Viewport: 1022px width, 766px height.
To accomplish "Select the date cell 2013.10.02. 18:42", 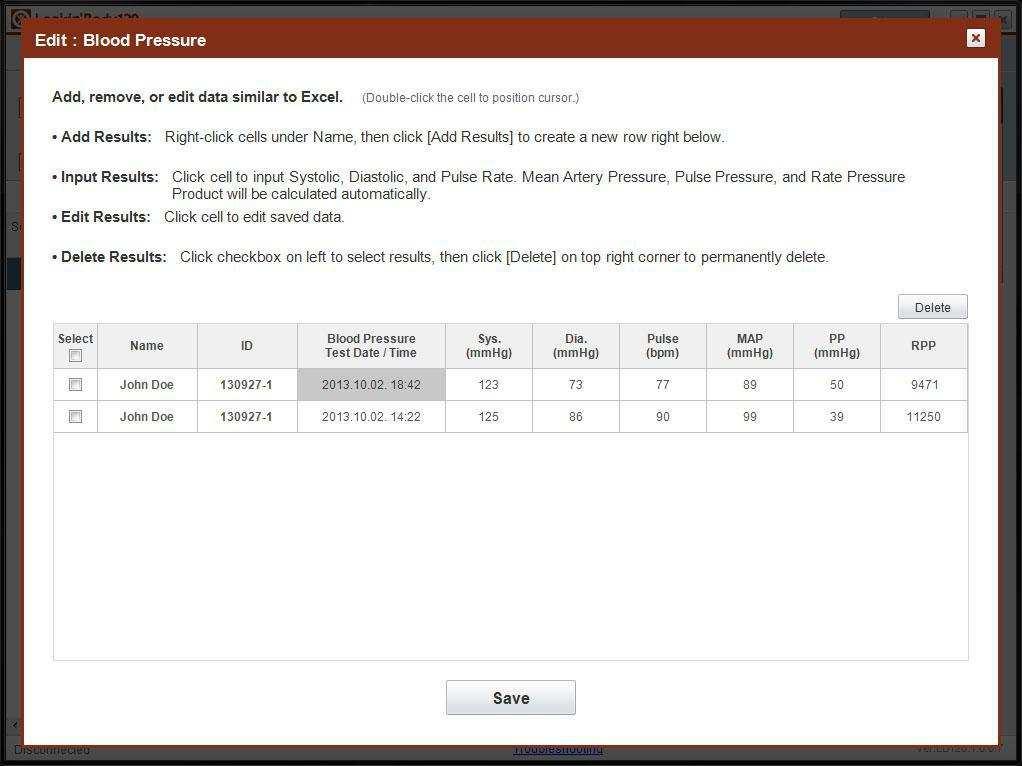I will [x=371, y=385].
